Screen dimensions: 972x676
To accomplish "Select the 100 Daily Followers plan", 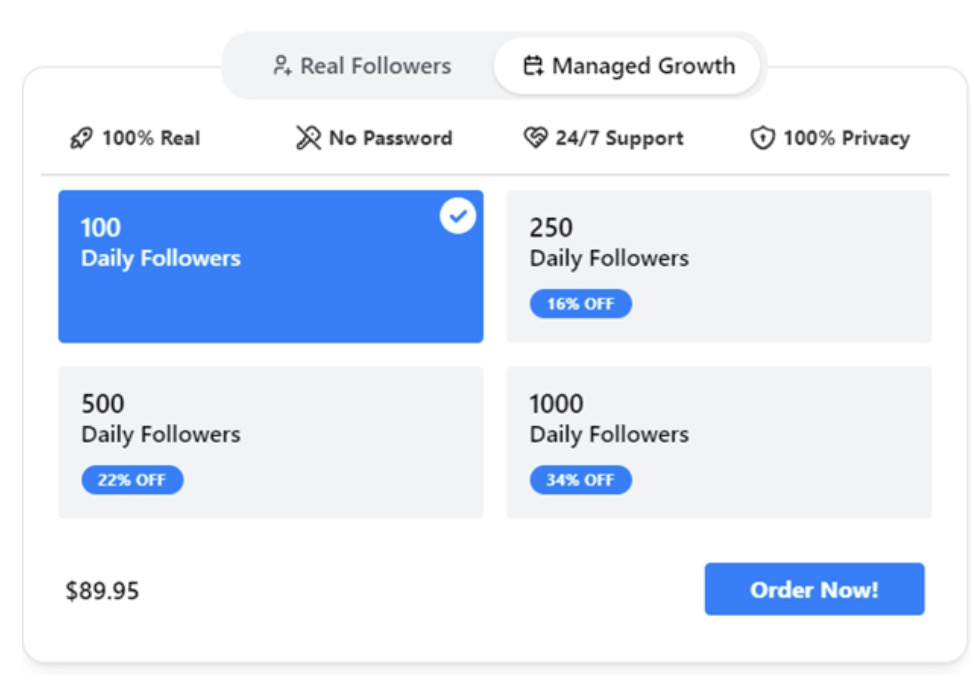I will click(x=270, y=267).
